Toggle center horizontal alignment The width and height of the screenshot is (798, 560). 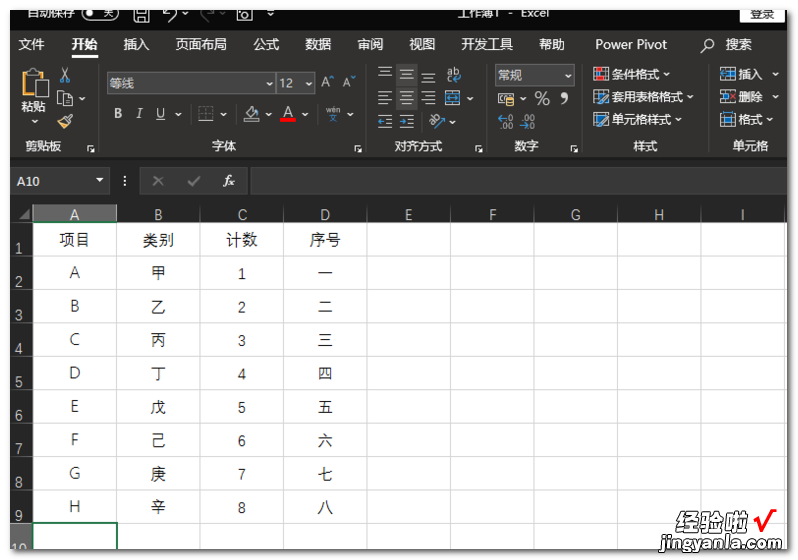tap(407, 97)
